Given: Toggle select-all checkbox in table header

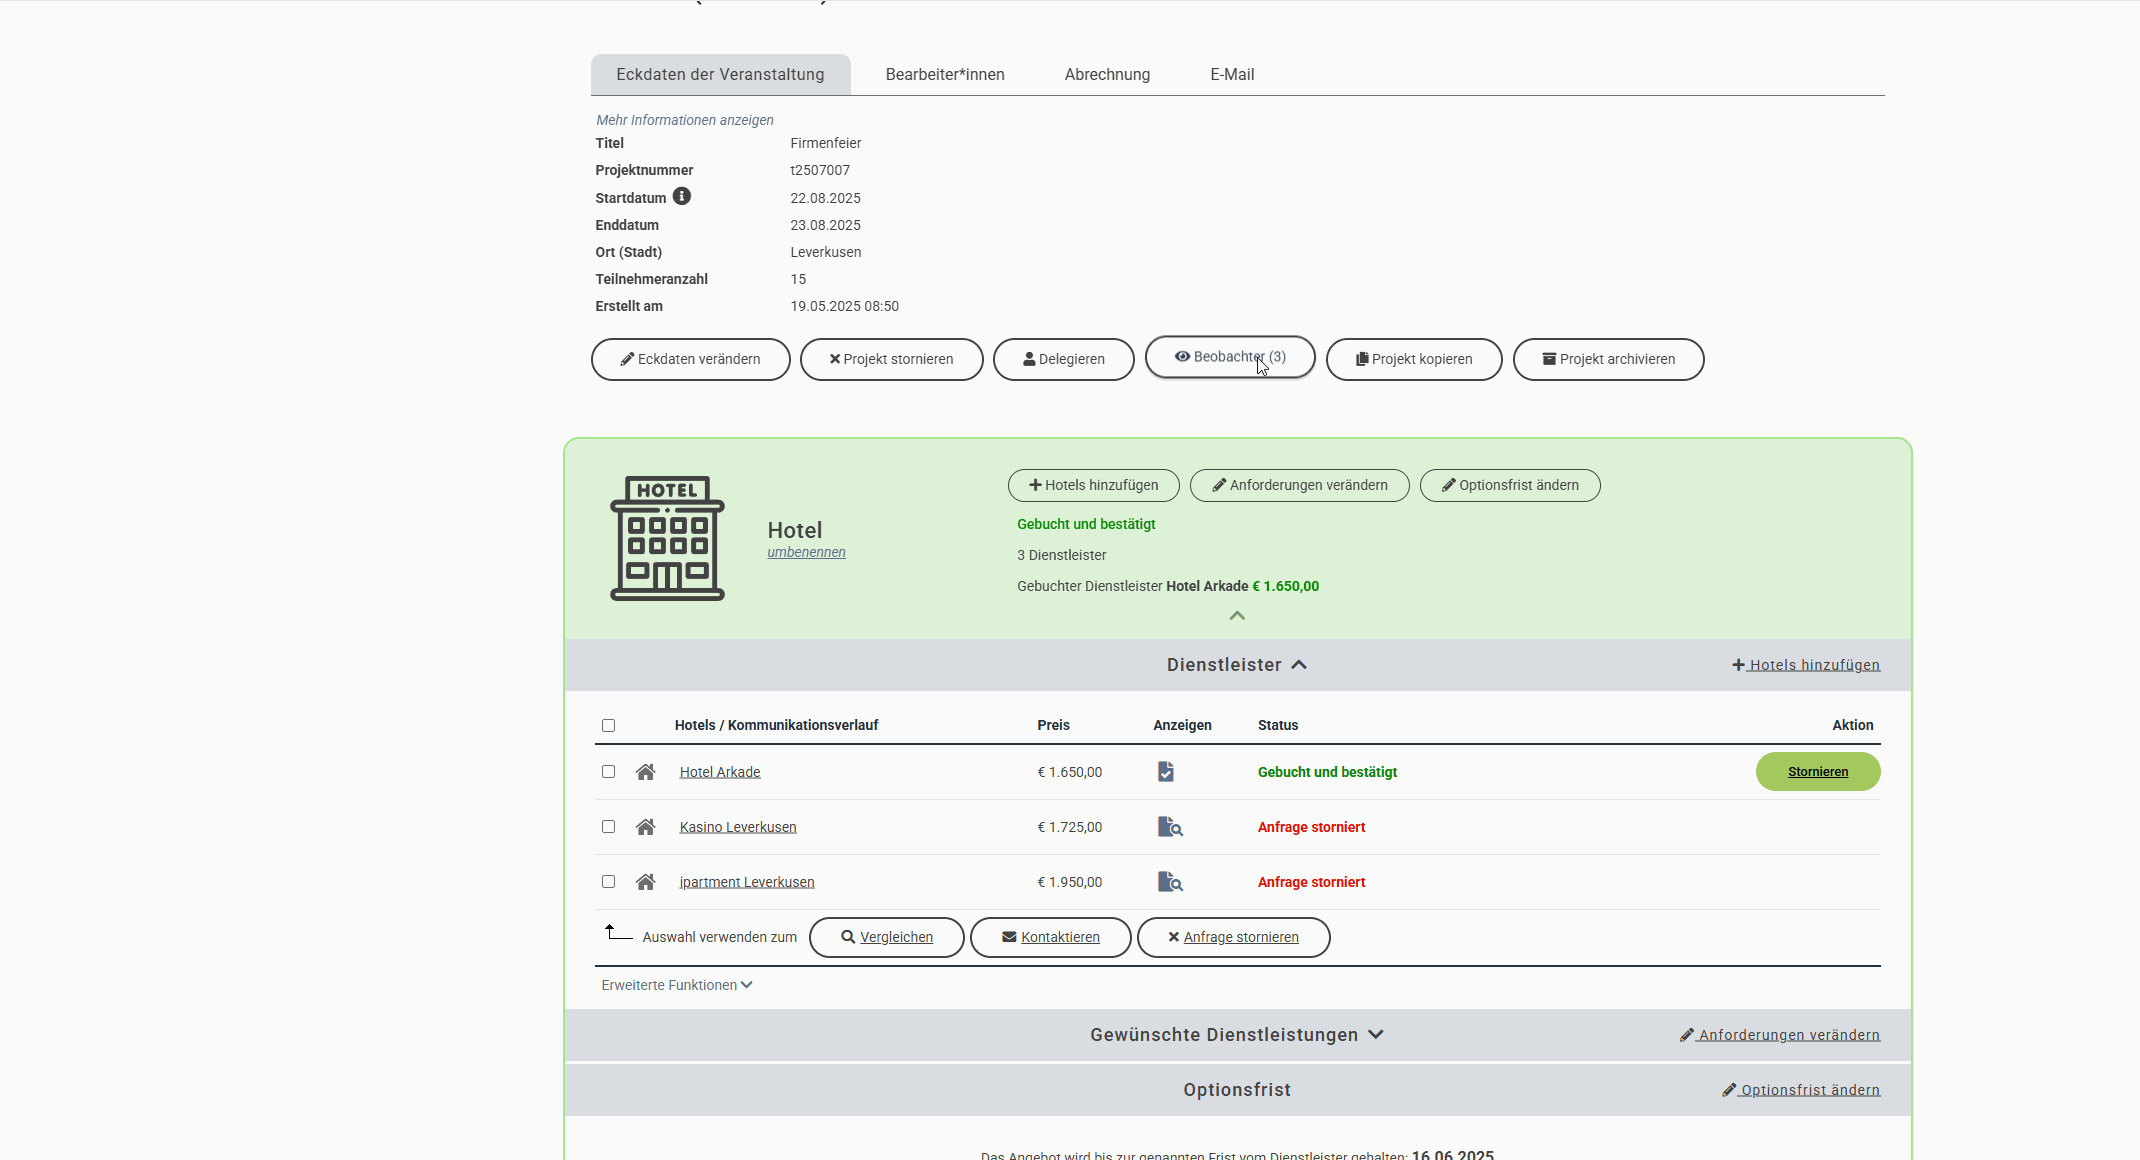Looking at the screenshot, I should pos(608,726).
